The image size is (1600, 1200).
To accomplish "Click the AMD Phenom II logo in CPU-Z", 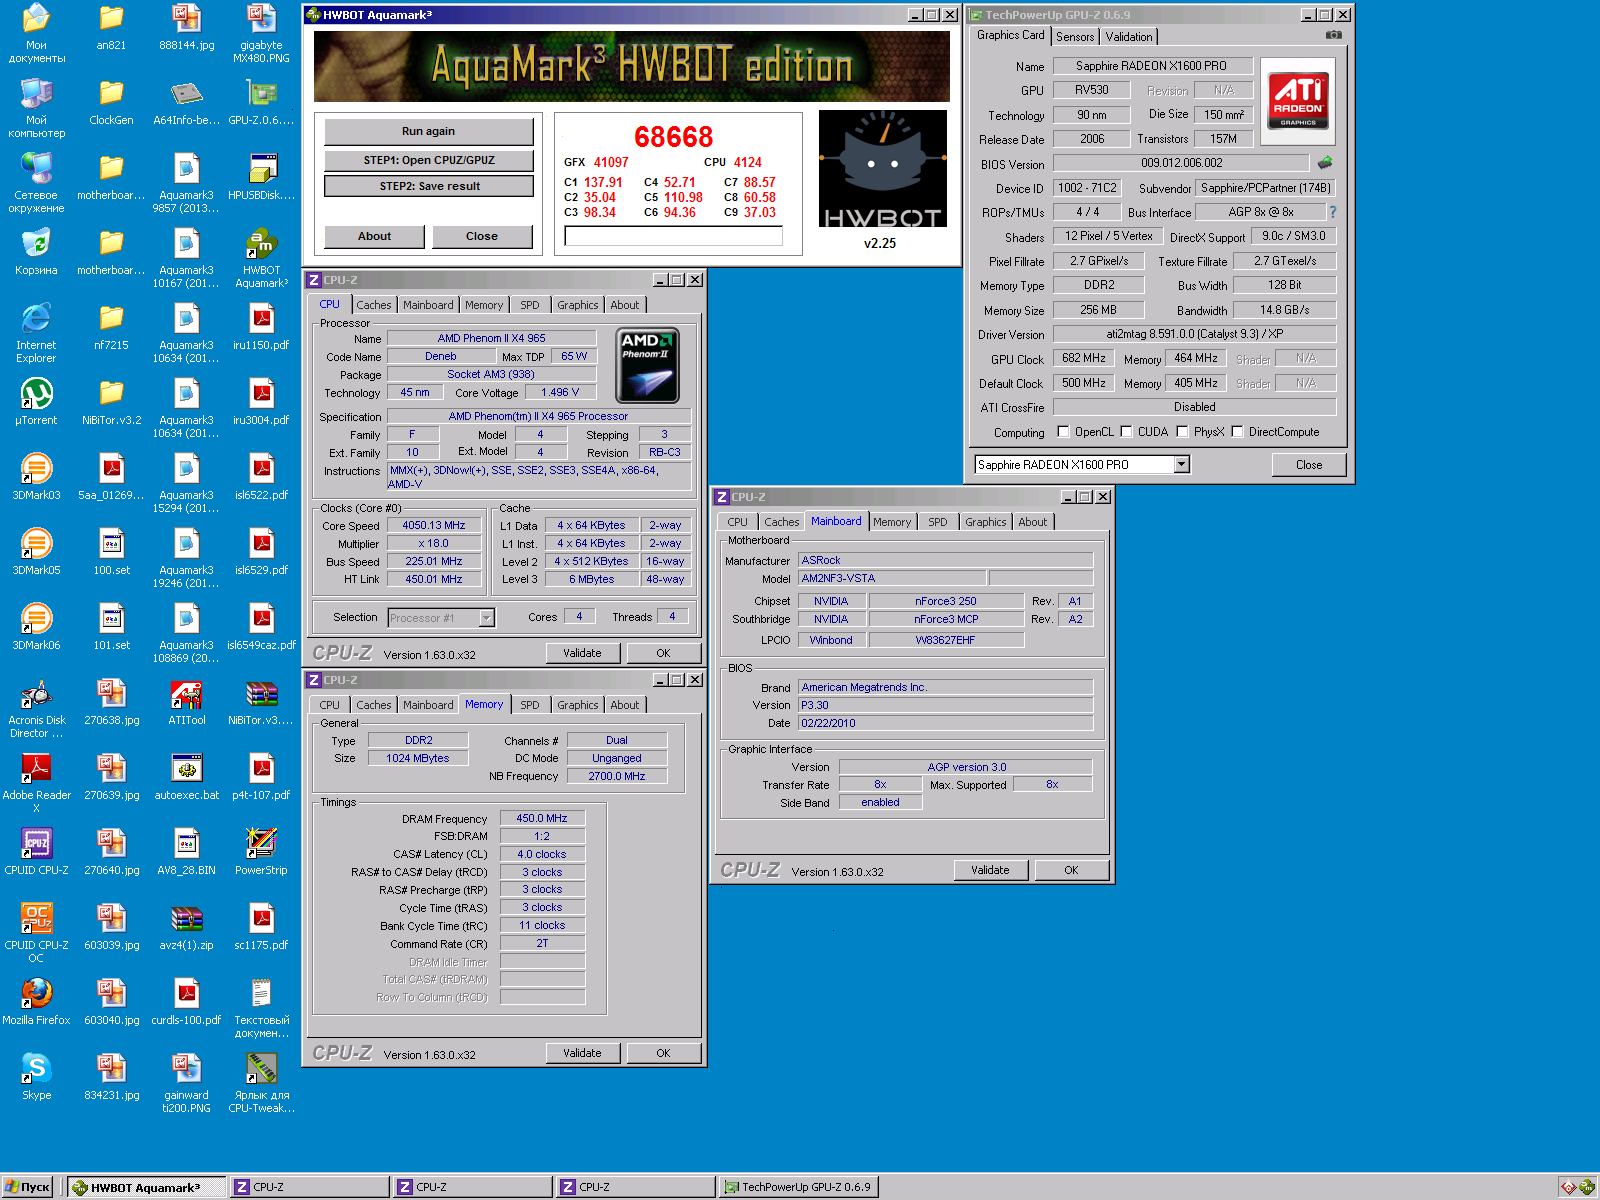I will click(648, 366).
